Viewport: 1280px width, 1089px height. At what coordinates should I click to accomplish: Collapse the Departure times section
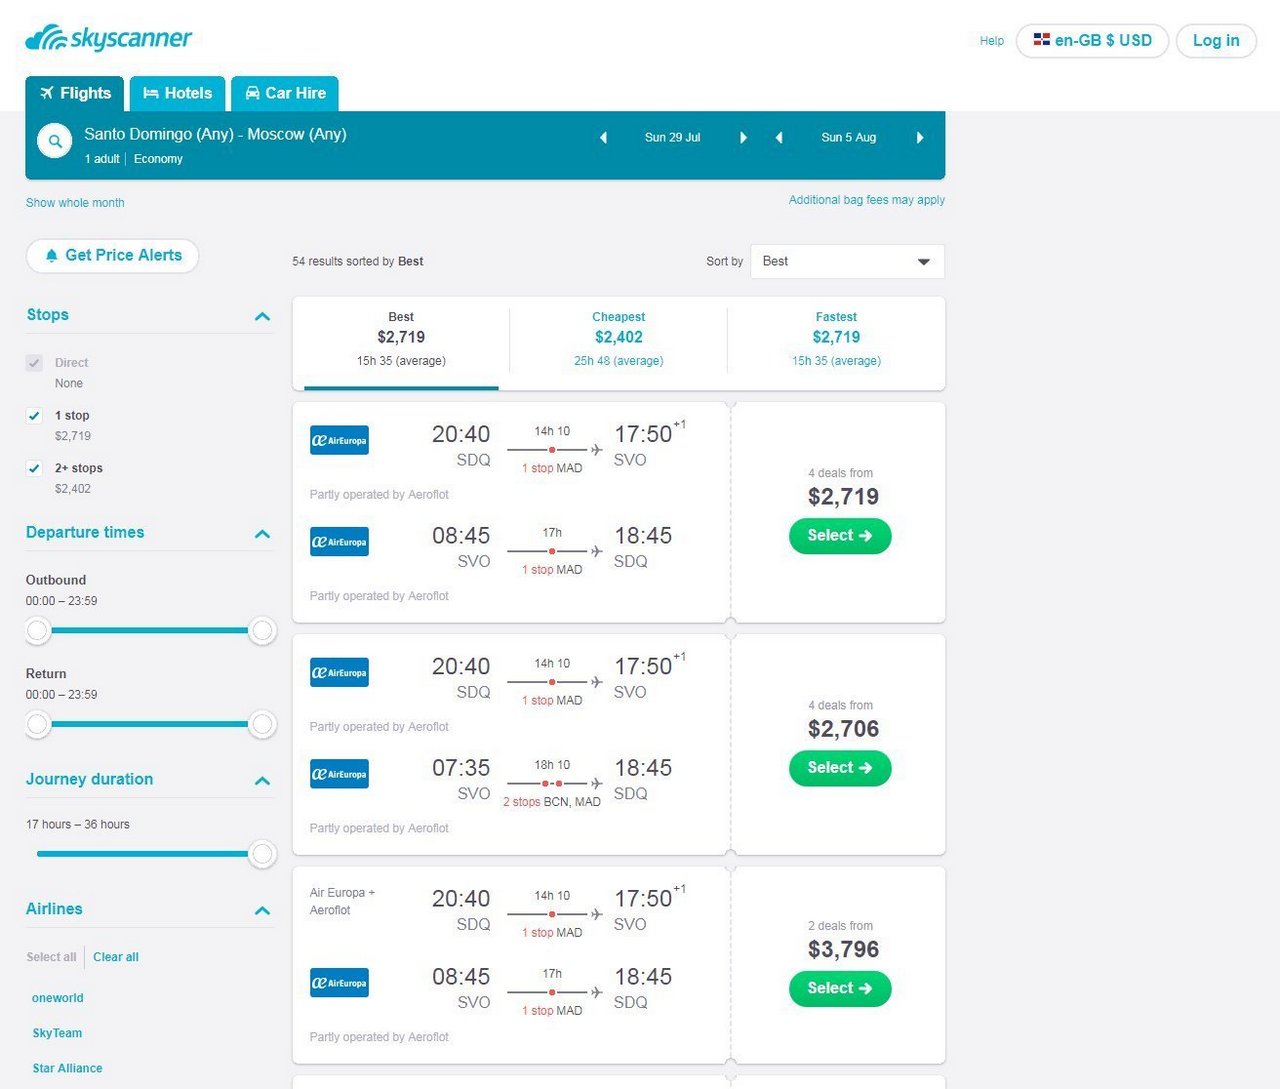pos(263,534)
